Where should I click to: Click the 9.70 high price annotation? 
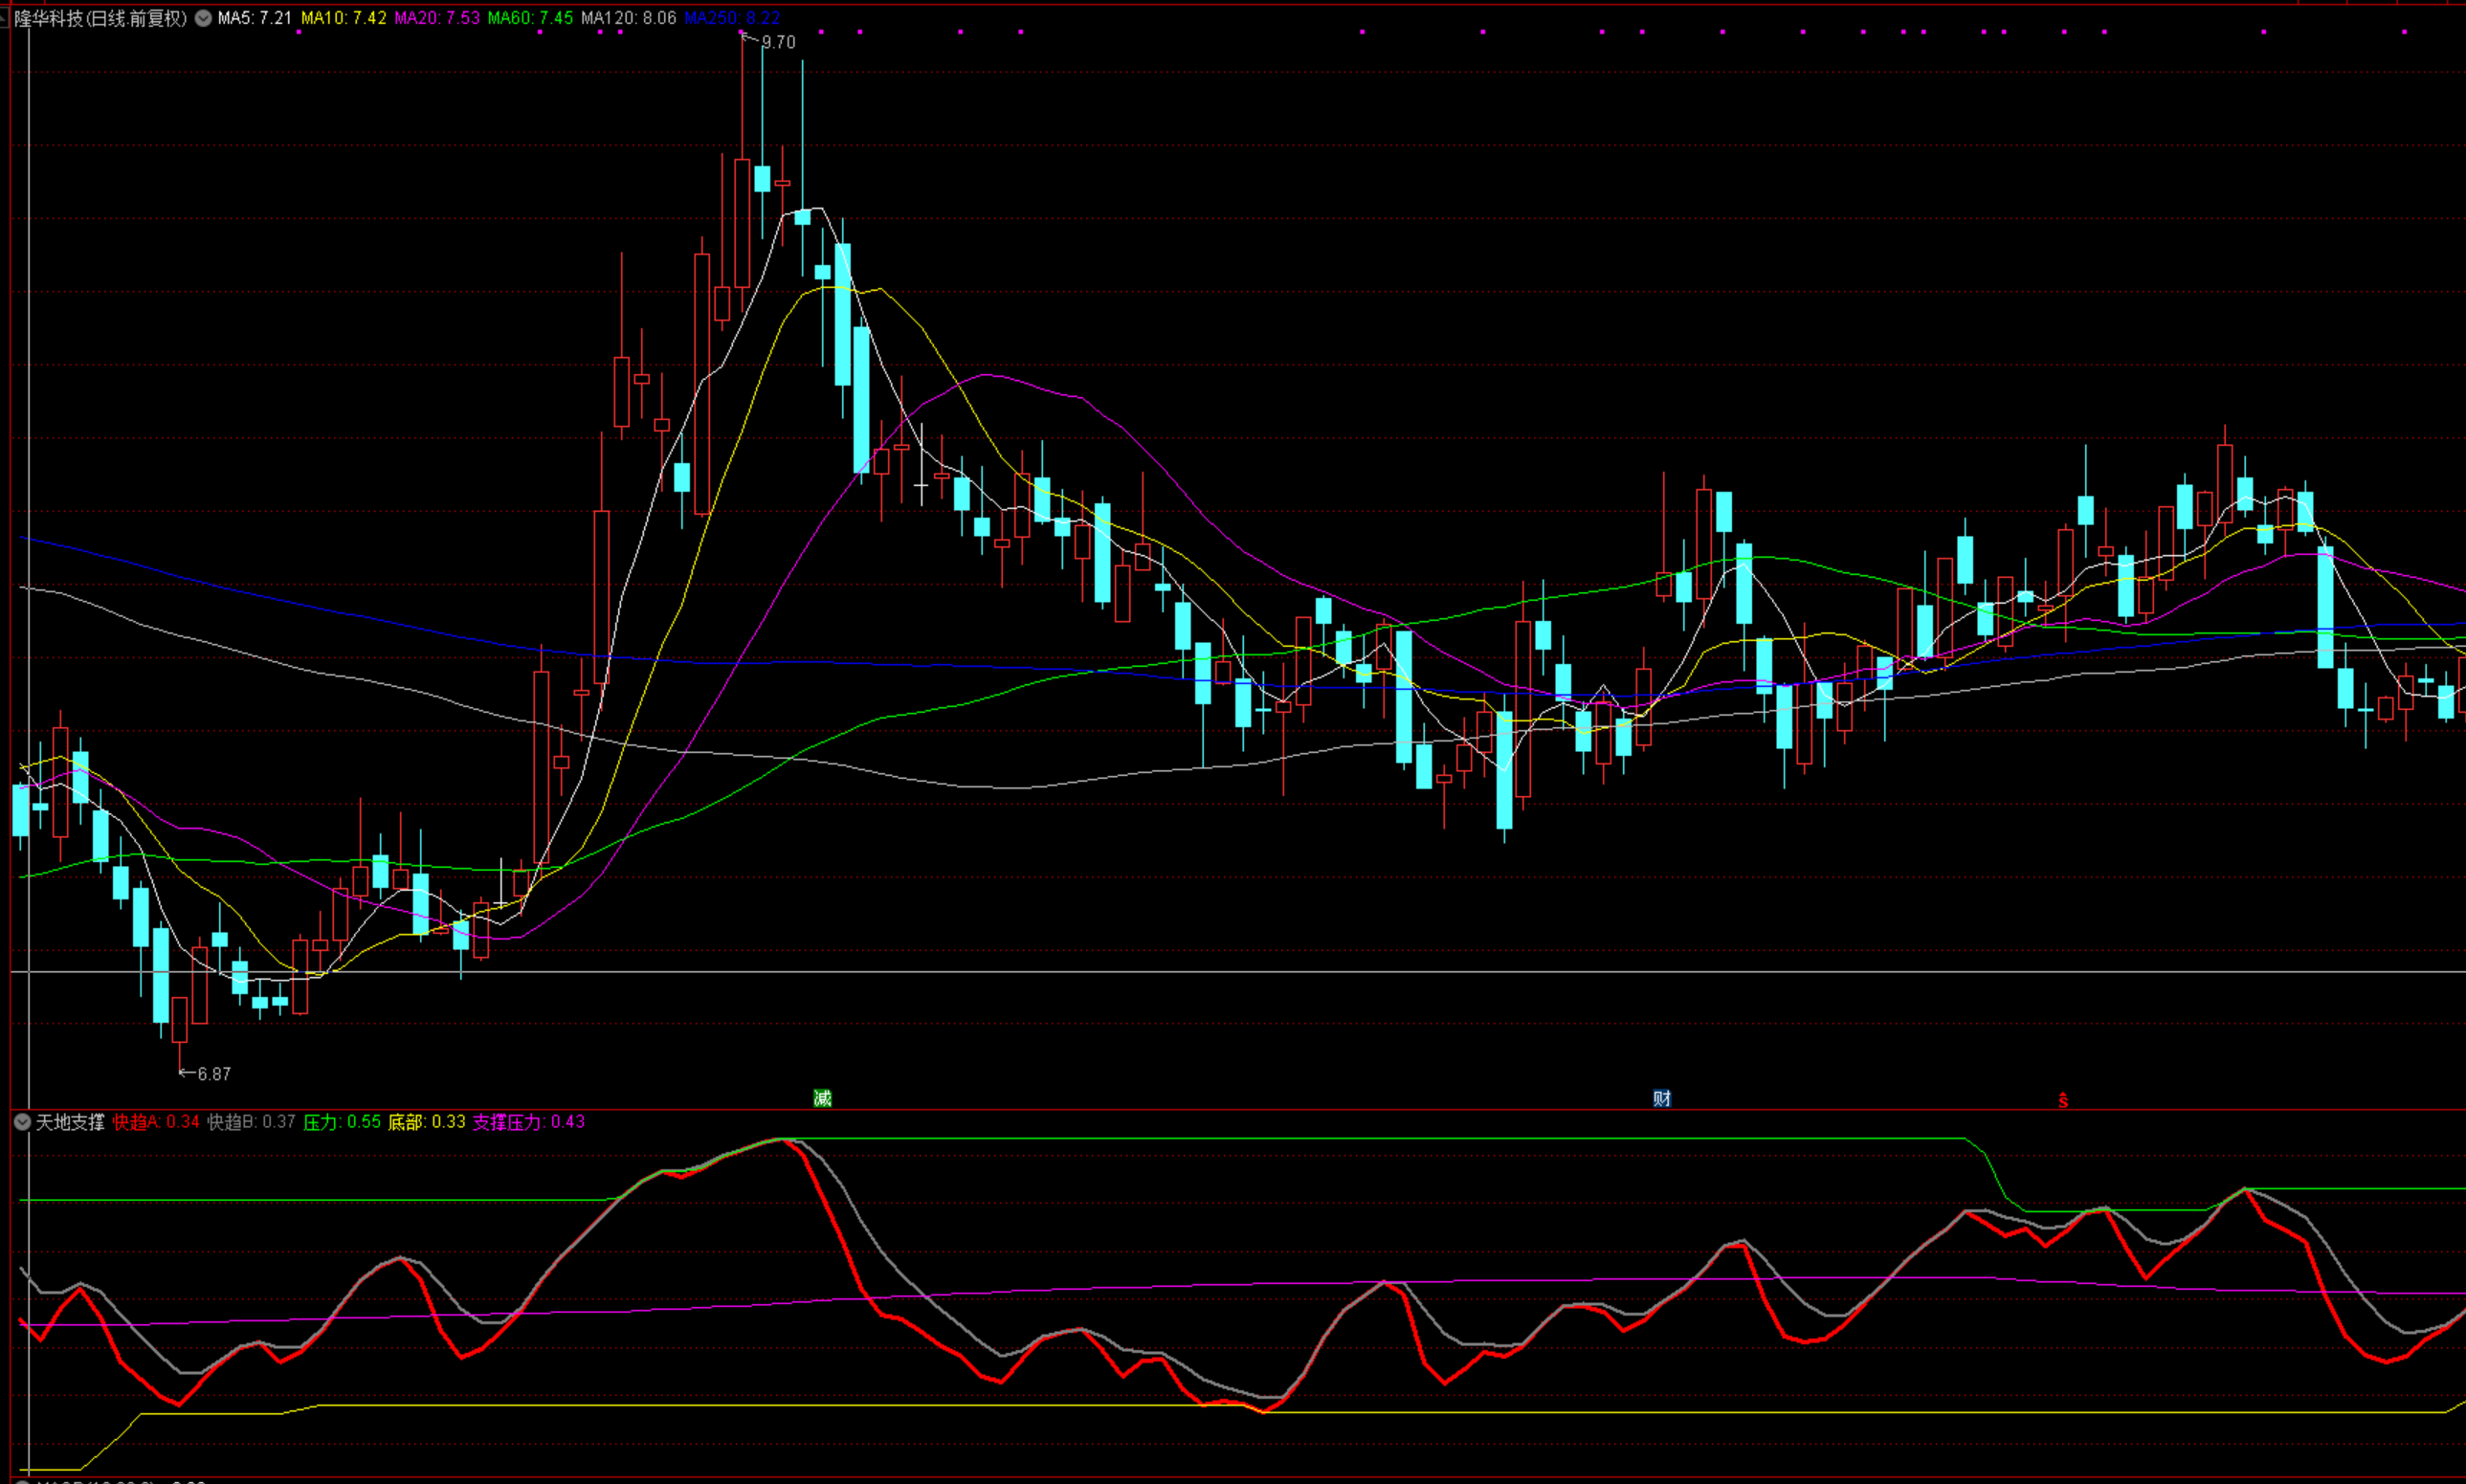(778, 42)
